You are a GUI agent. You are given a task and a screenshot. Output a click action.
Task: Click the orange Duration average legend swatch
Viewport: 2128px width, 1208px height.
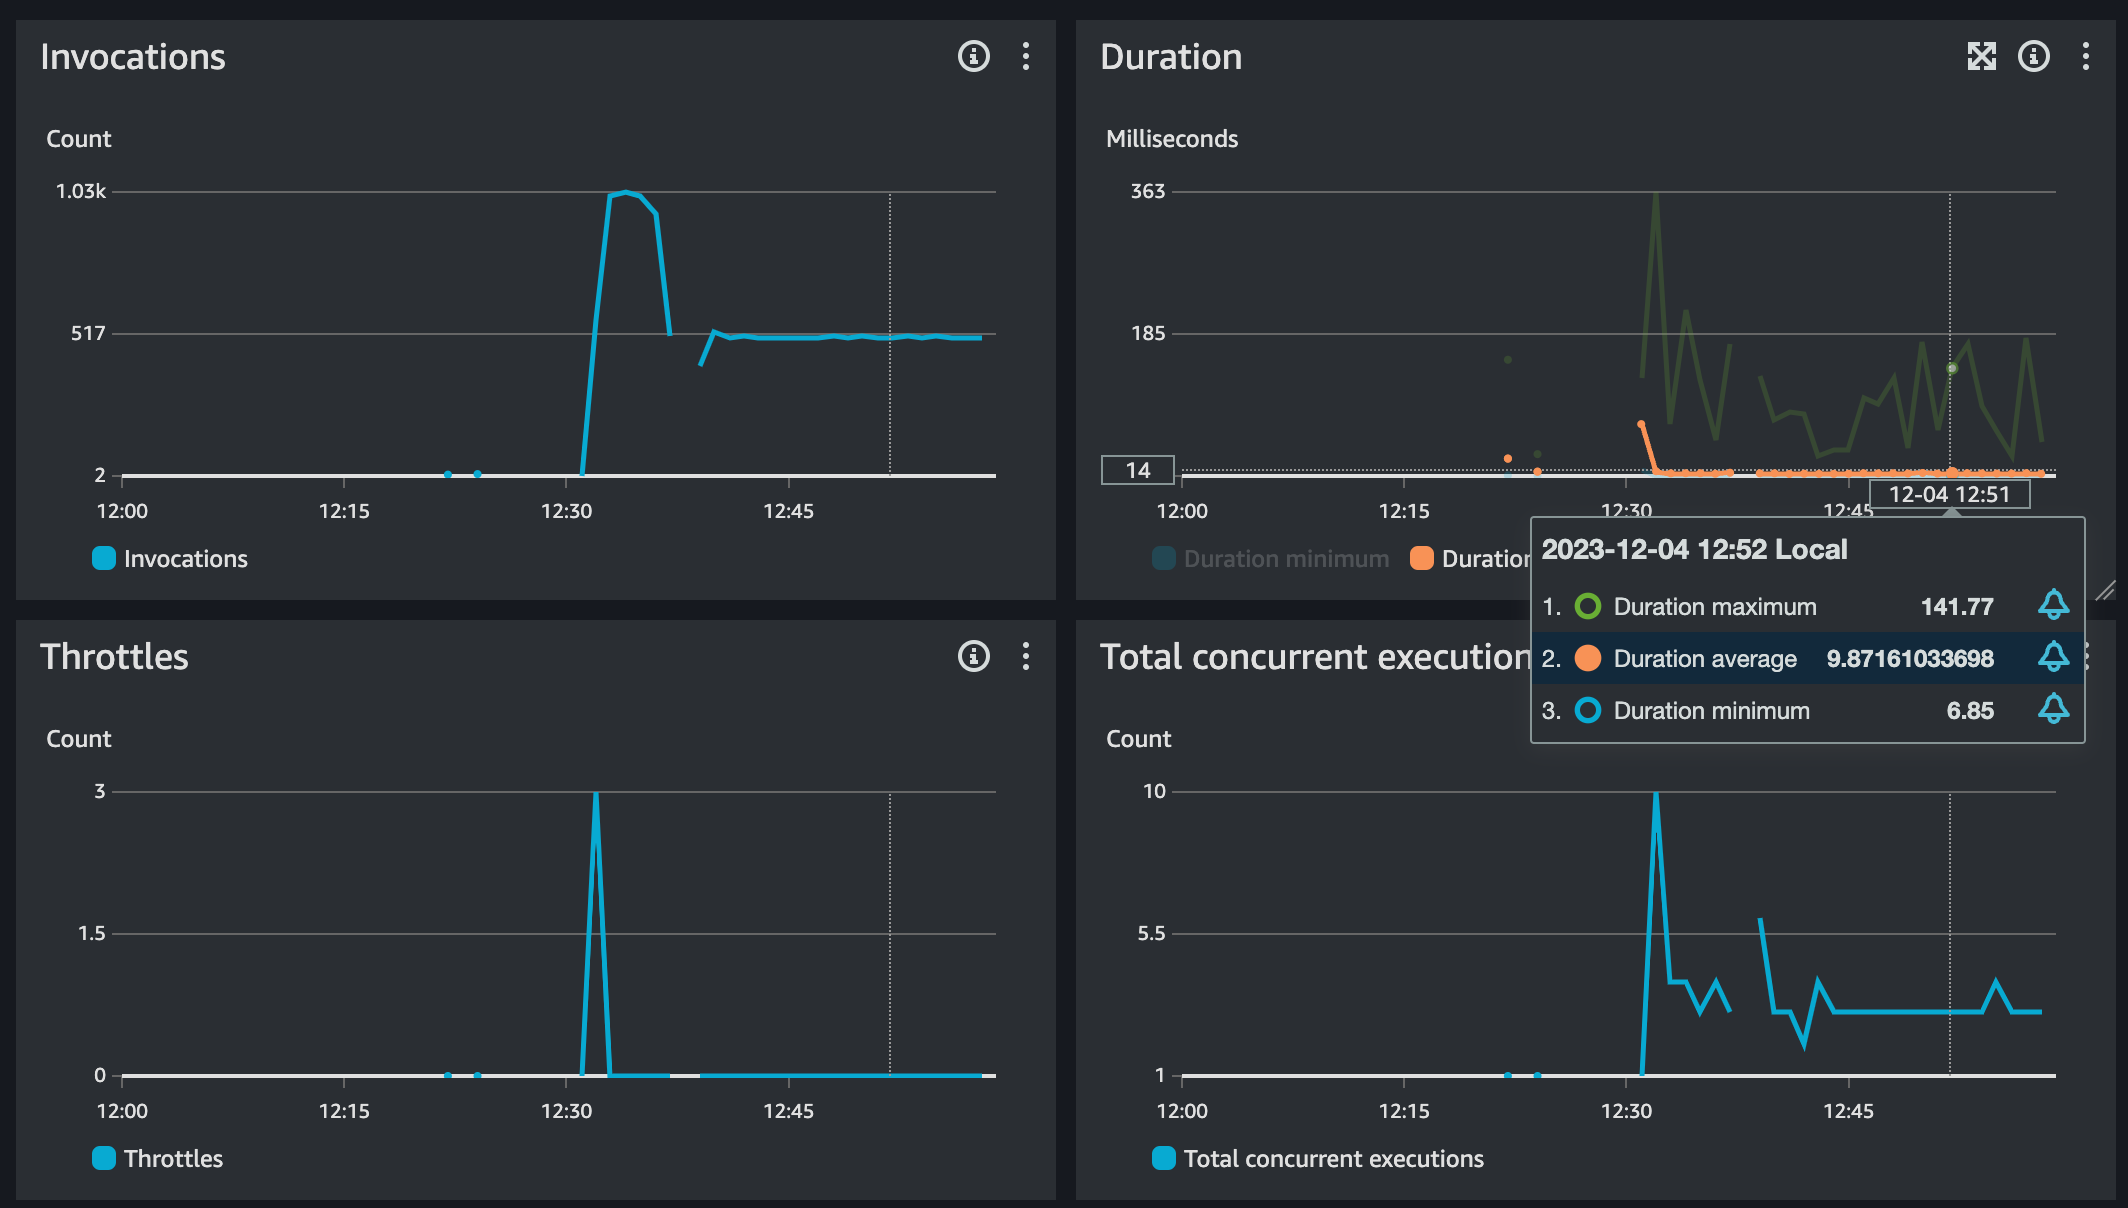[1421, 558]
